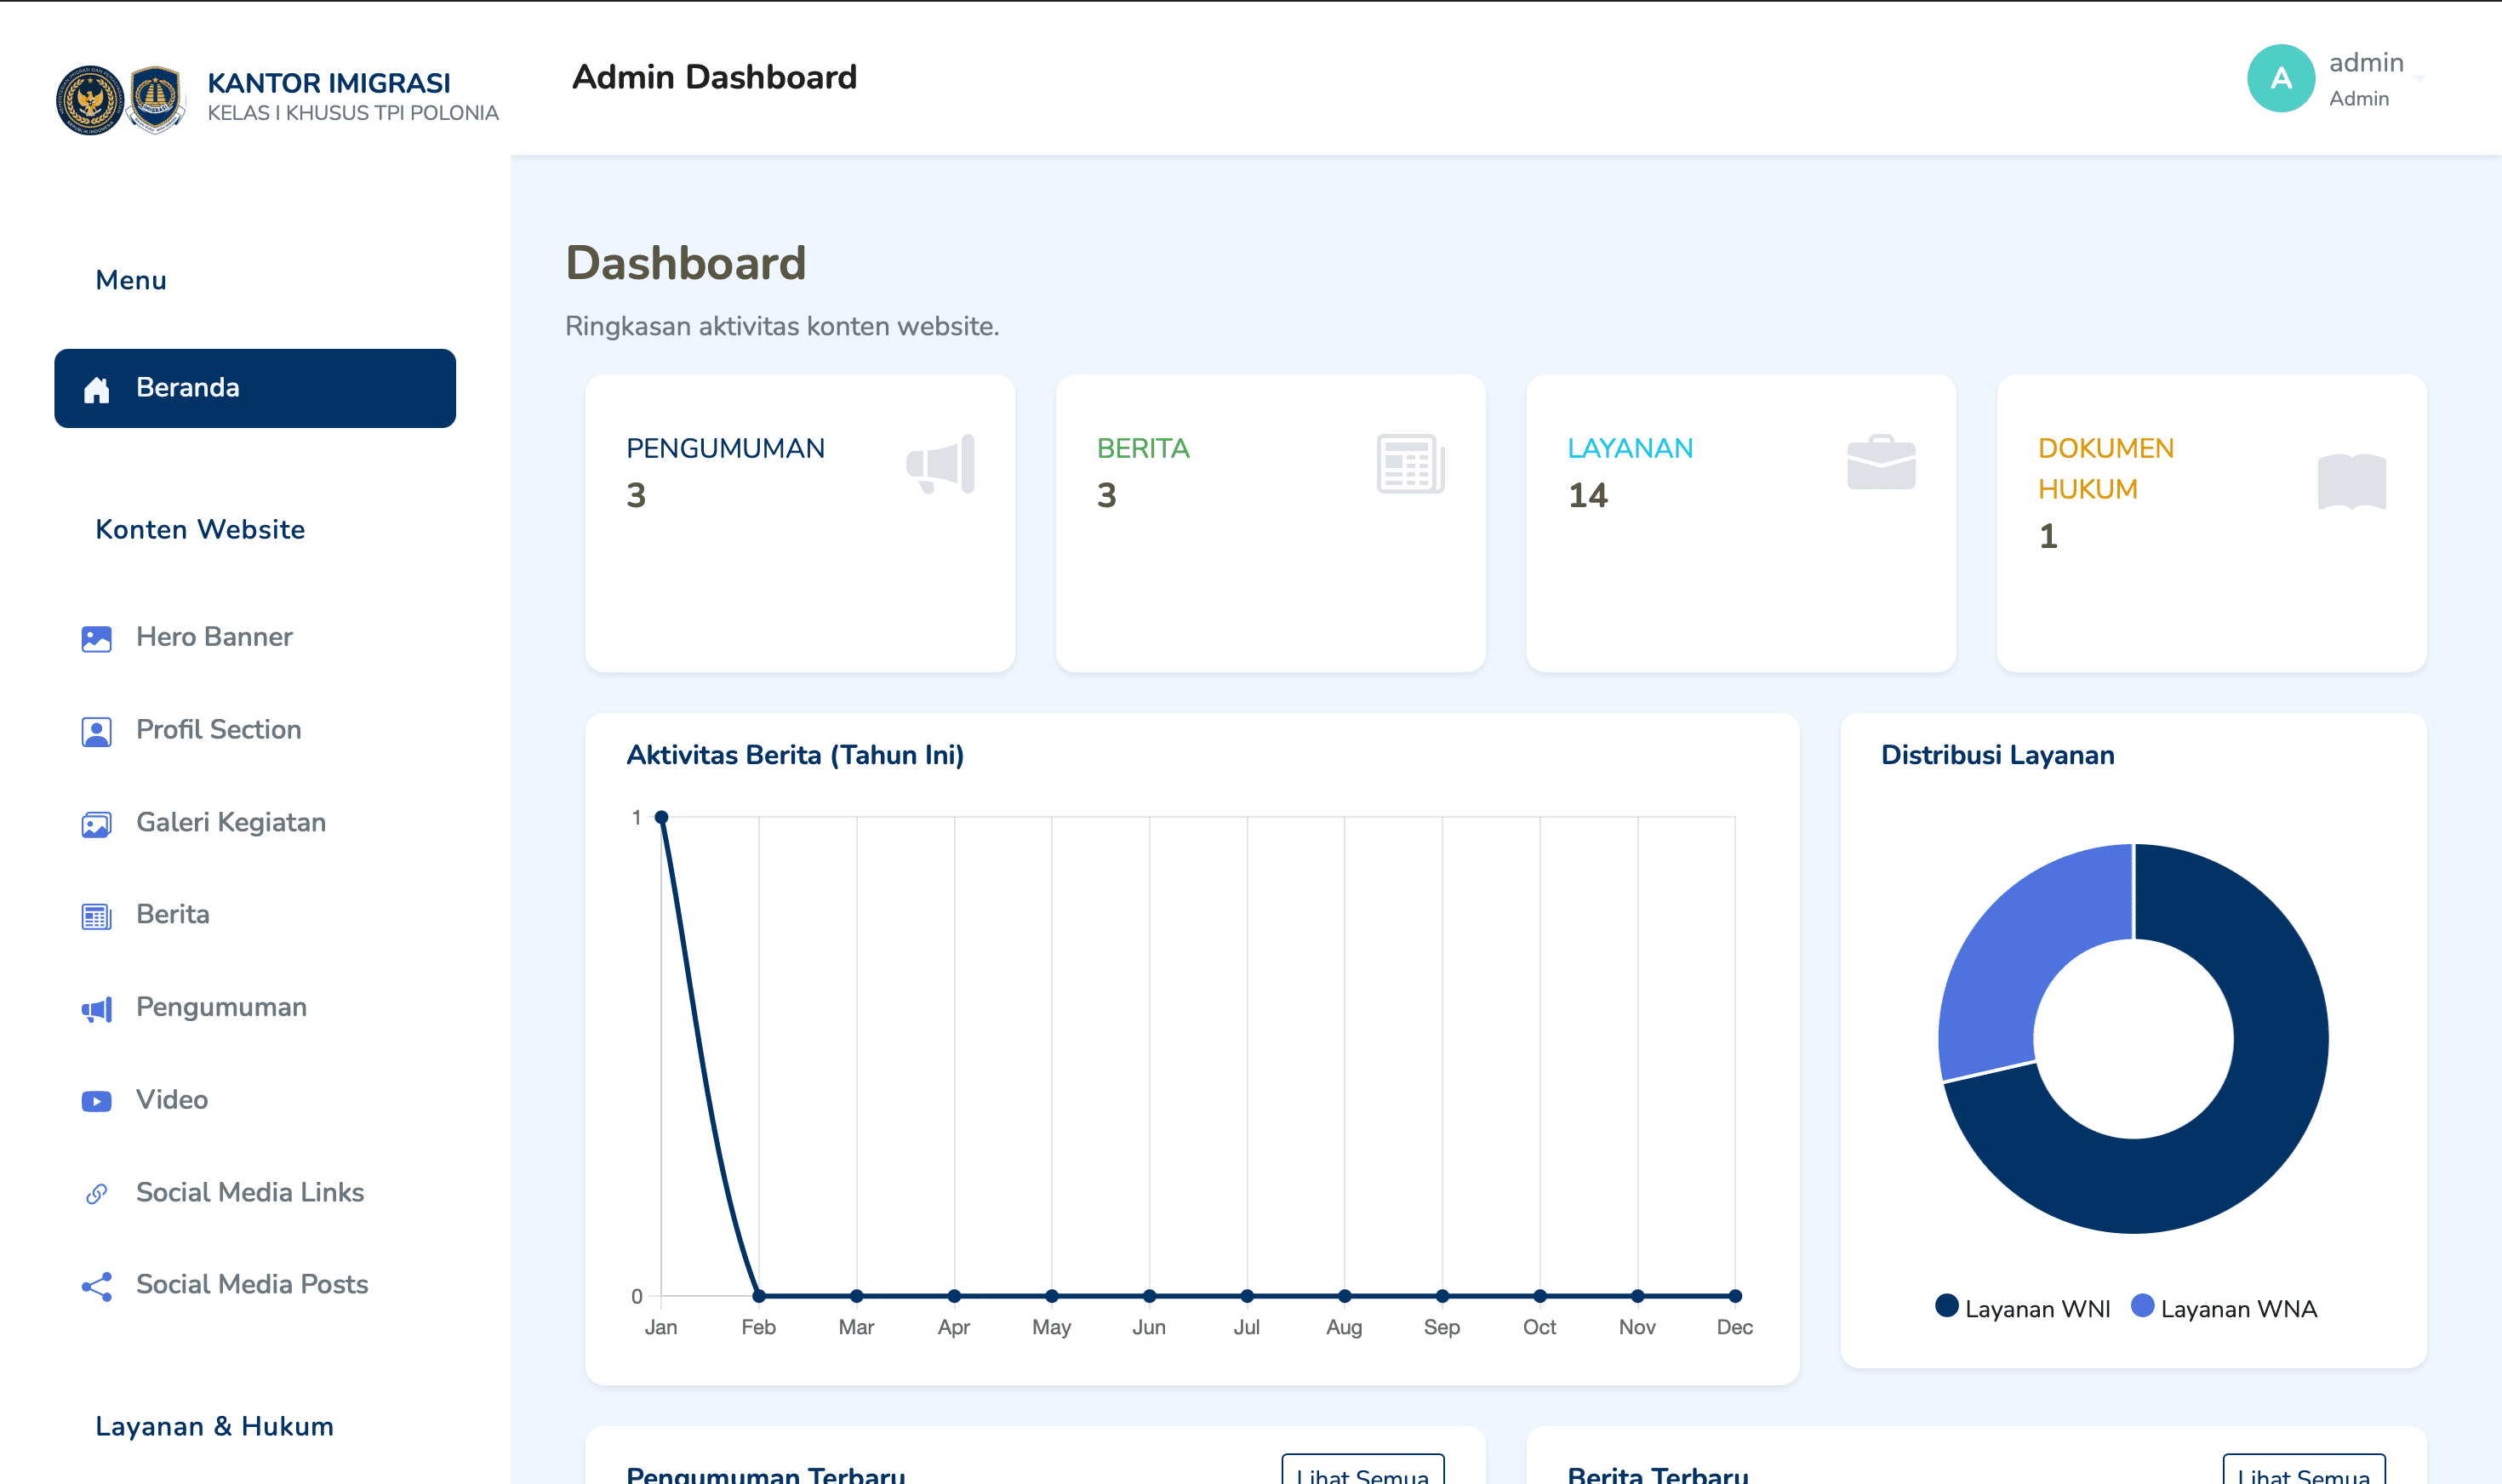2502x1484 pixels.
Task: Click the Kantor Imigrasi logo
Action: [x=120, y=99]
